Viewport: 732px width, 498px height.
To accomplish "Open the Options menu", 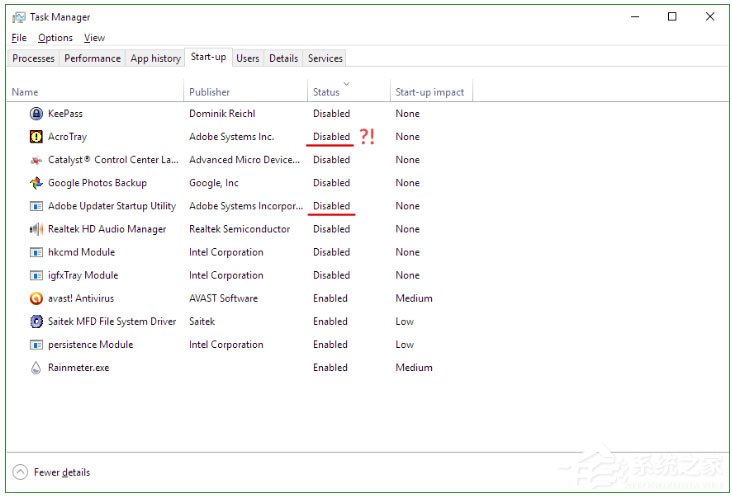I will pyautogui.click(x=55, y=38).
